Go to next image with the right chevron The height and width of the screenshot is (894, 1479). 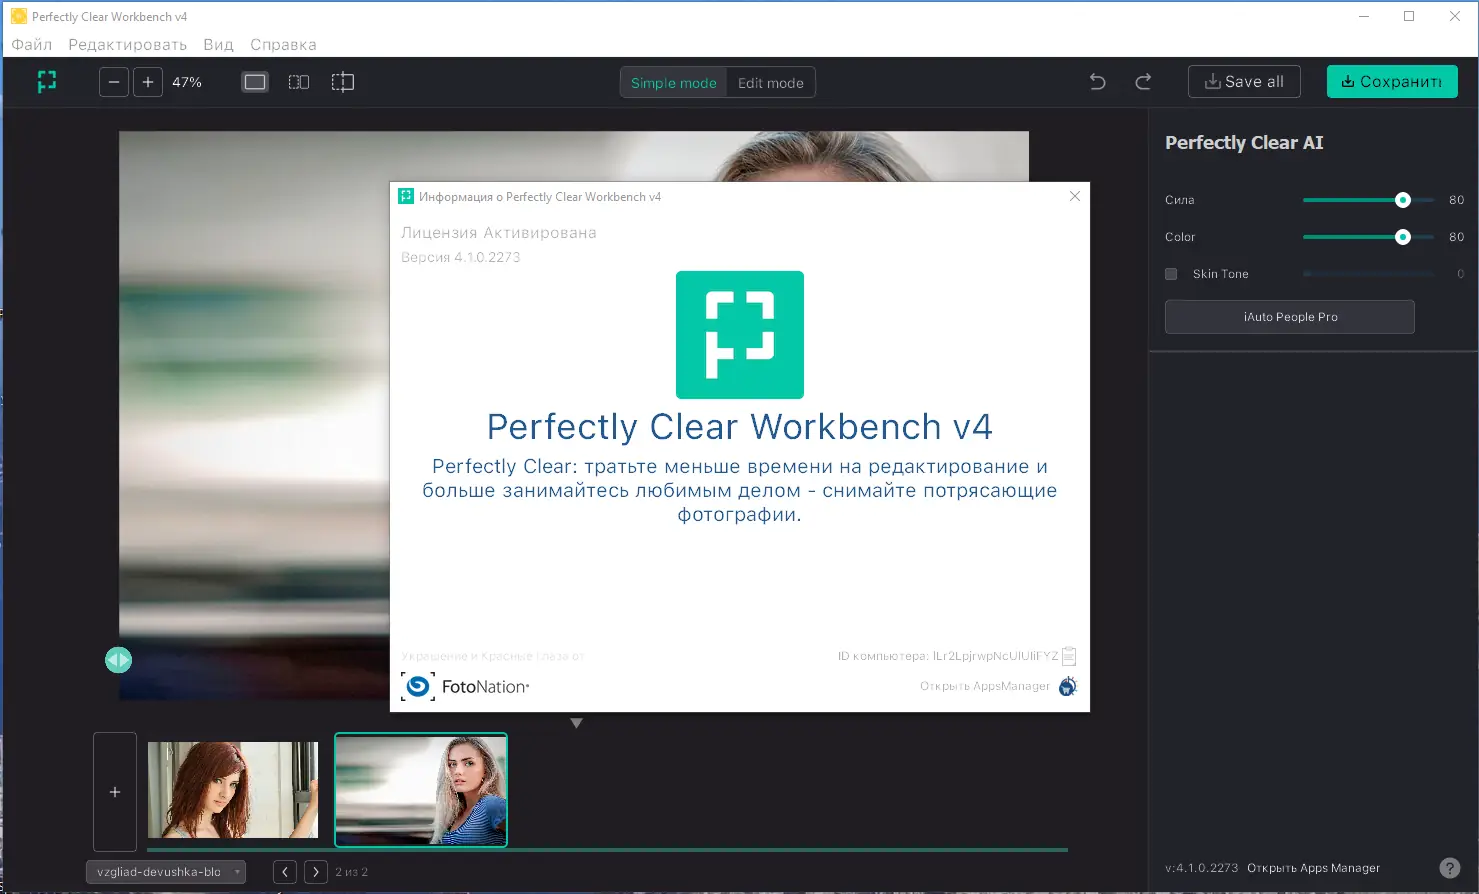click(315, 871)
